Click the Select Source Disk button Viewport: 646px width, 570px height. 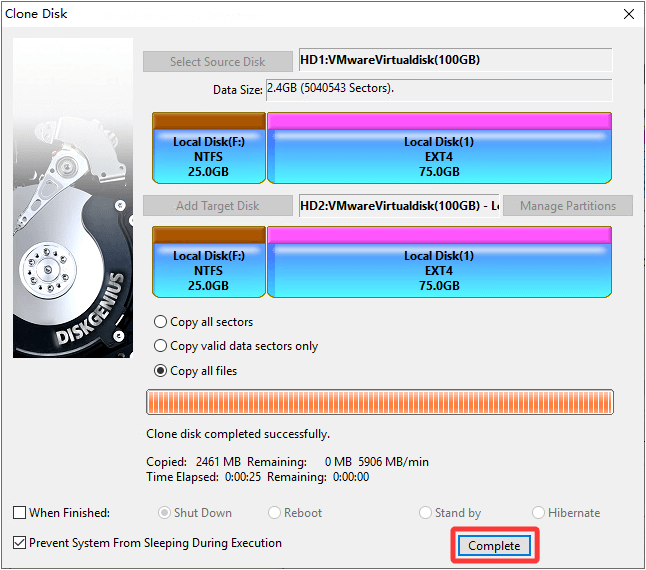point(217,61)
